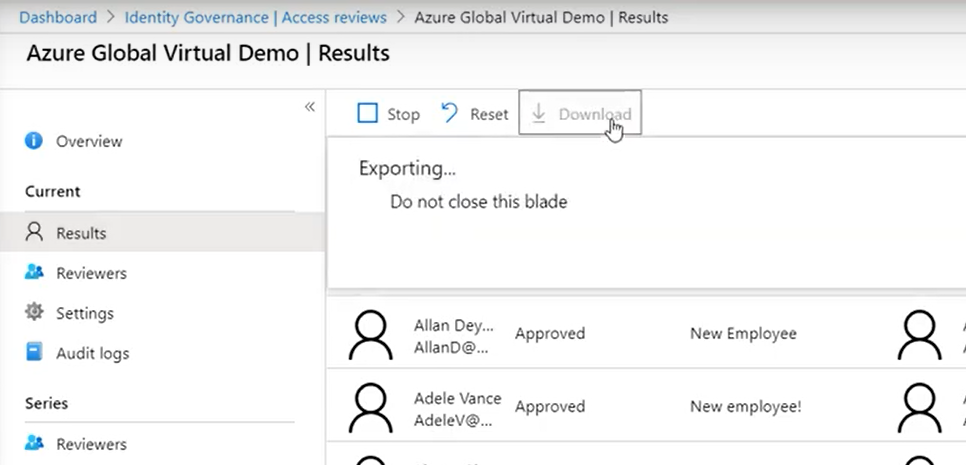
Task: Click Approved status in Allan's row
Action: pyautogui.click(x=550, y=333)
